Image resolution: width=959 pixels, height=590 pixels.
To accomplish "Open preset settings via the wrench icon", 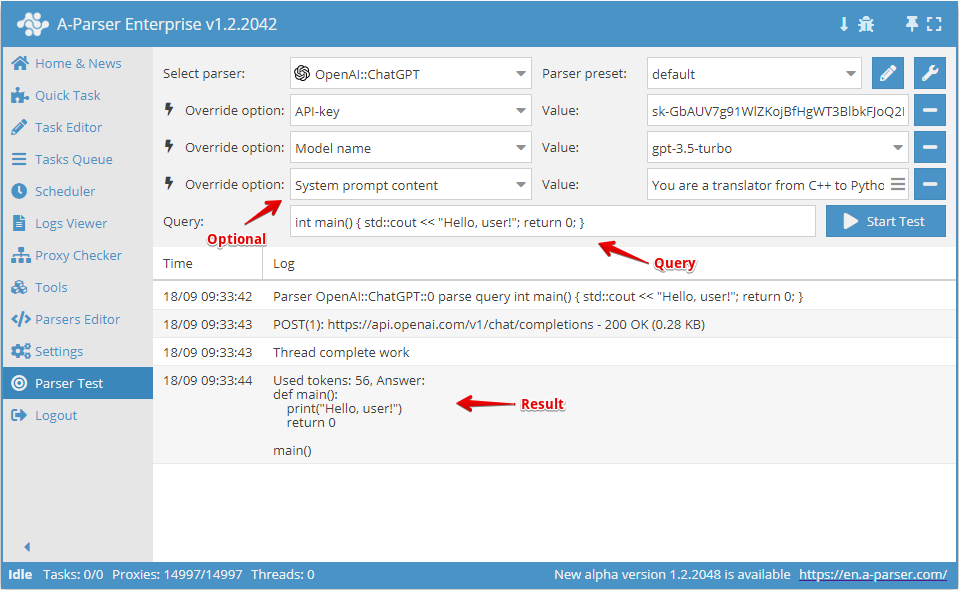I will coord(929,73).
